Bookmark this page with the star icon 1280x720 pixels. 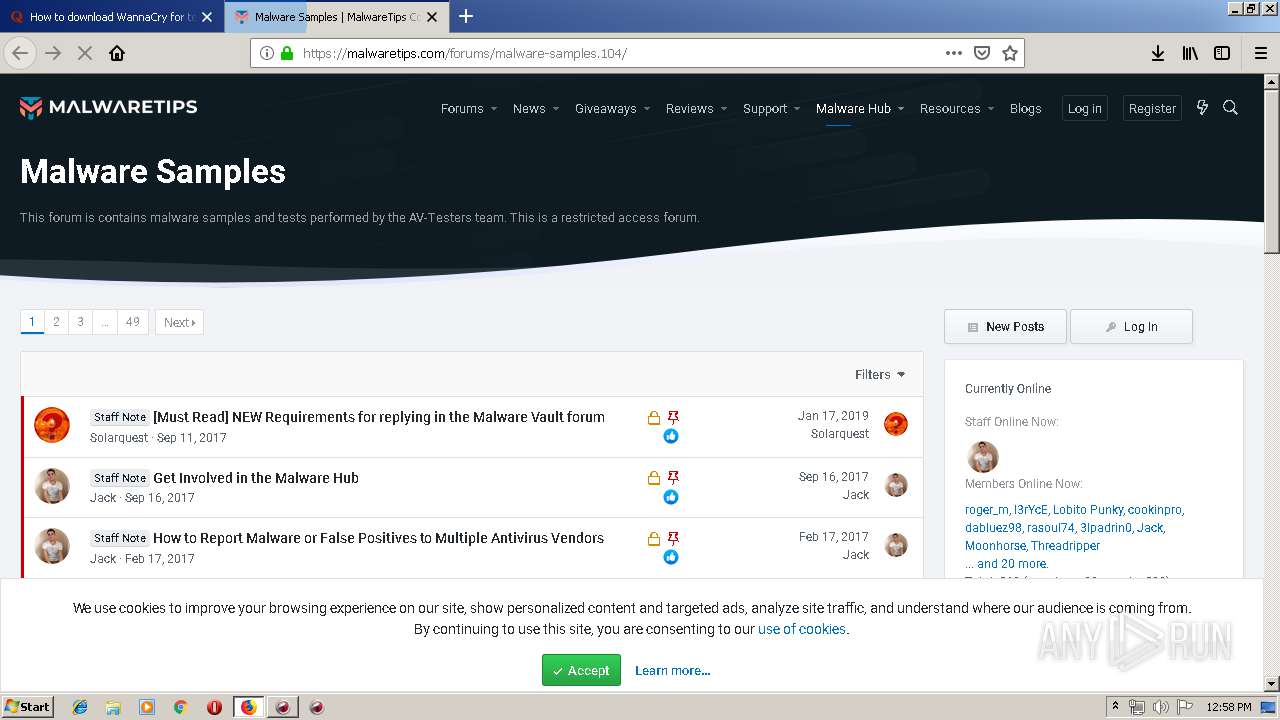(1010, 53)
